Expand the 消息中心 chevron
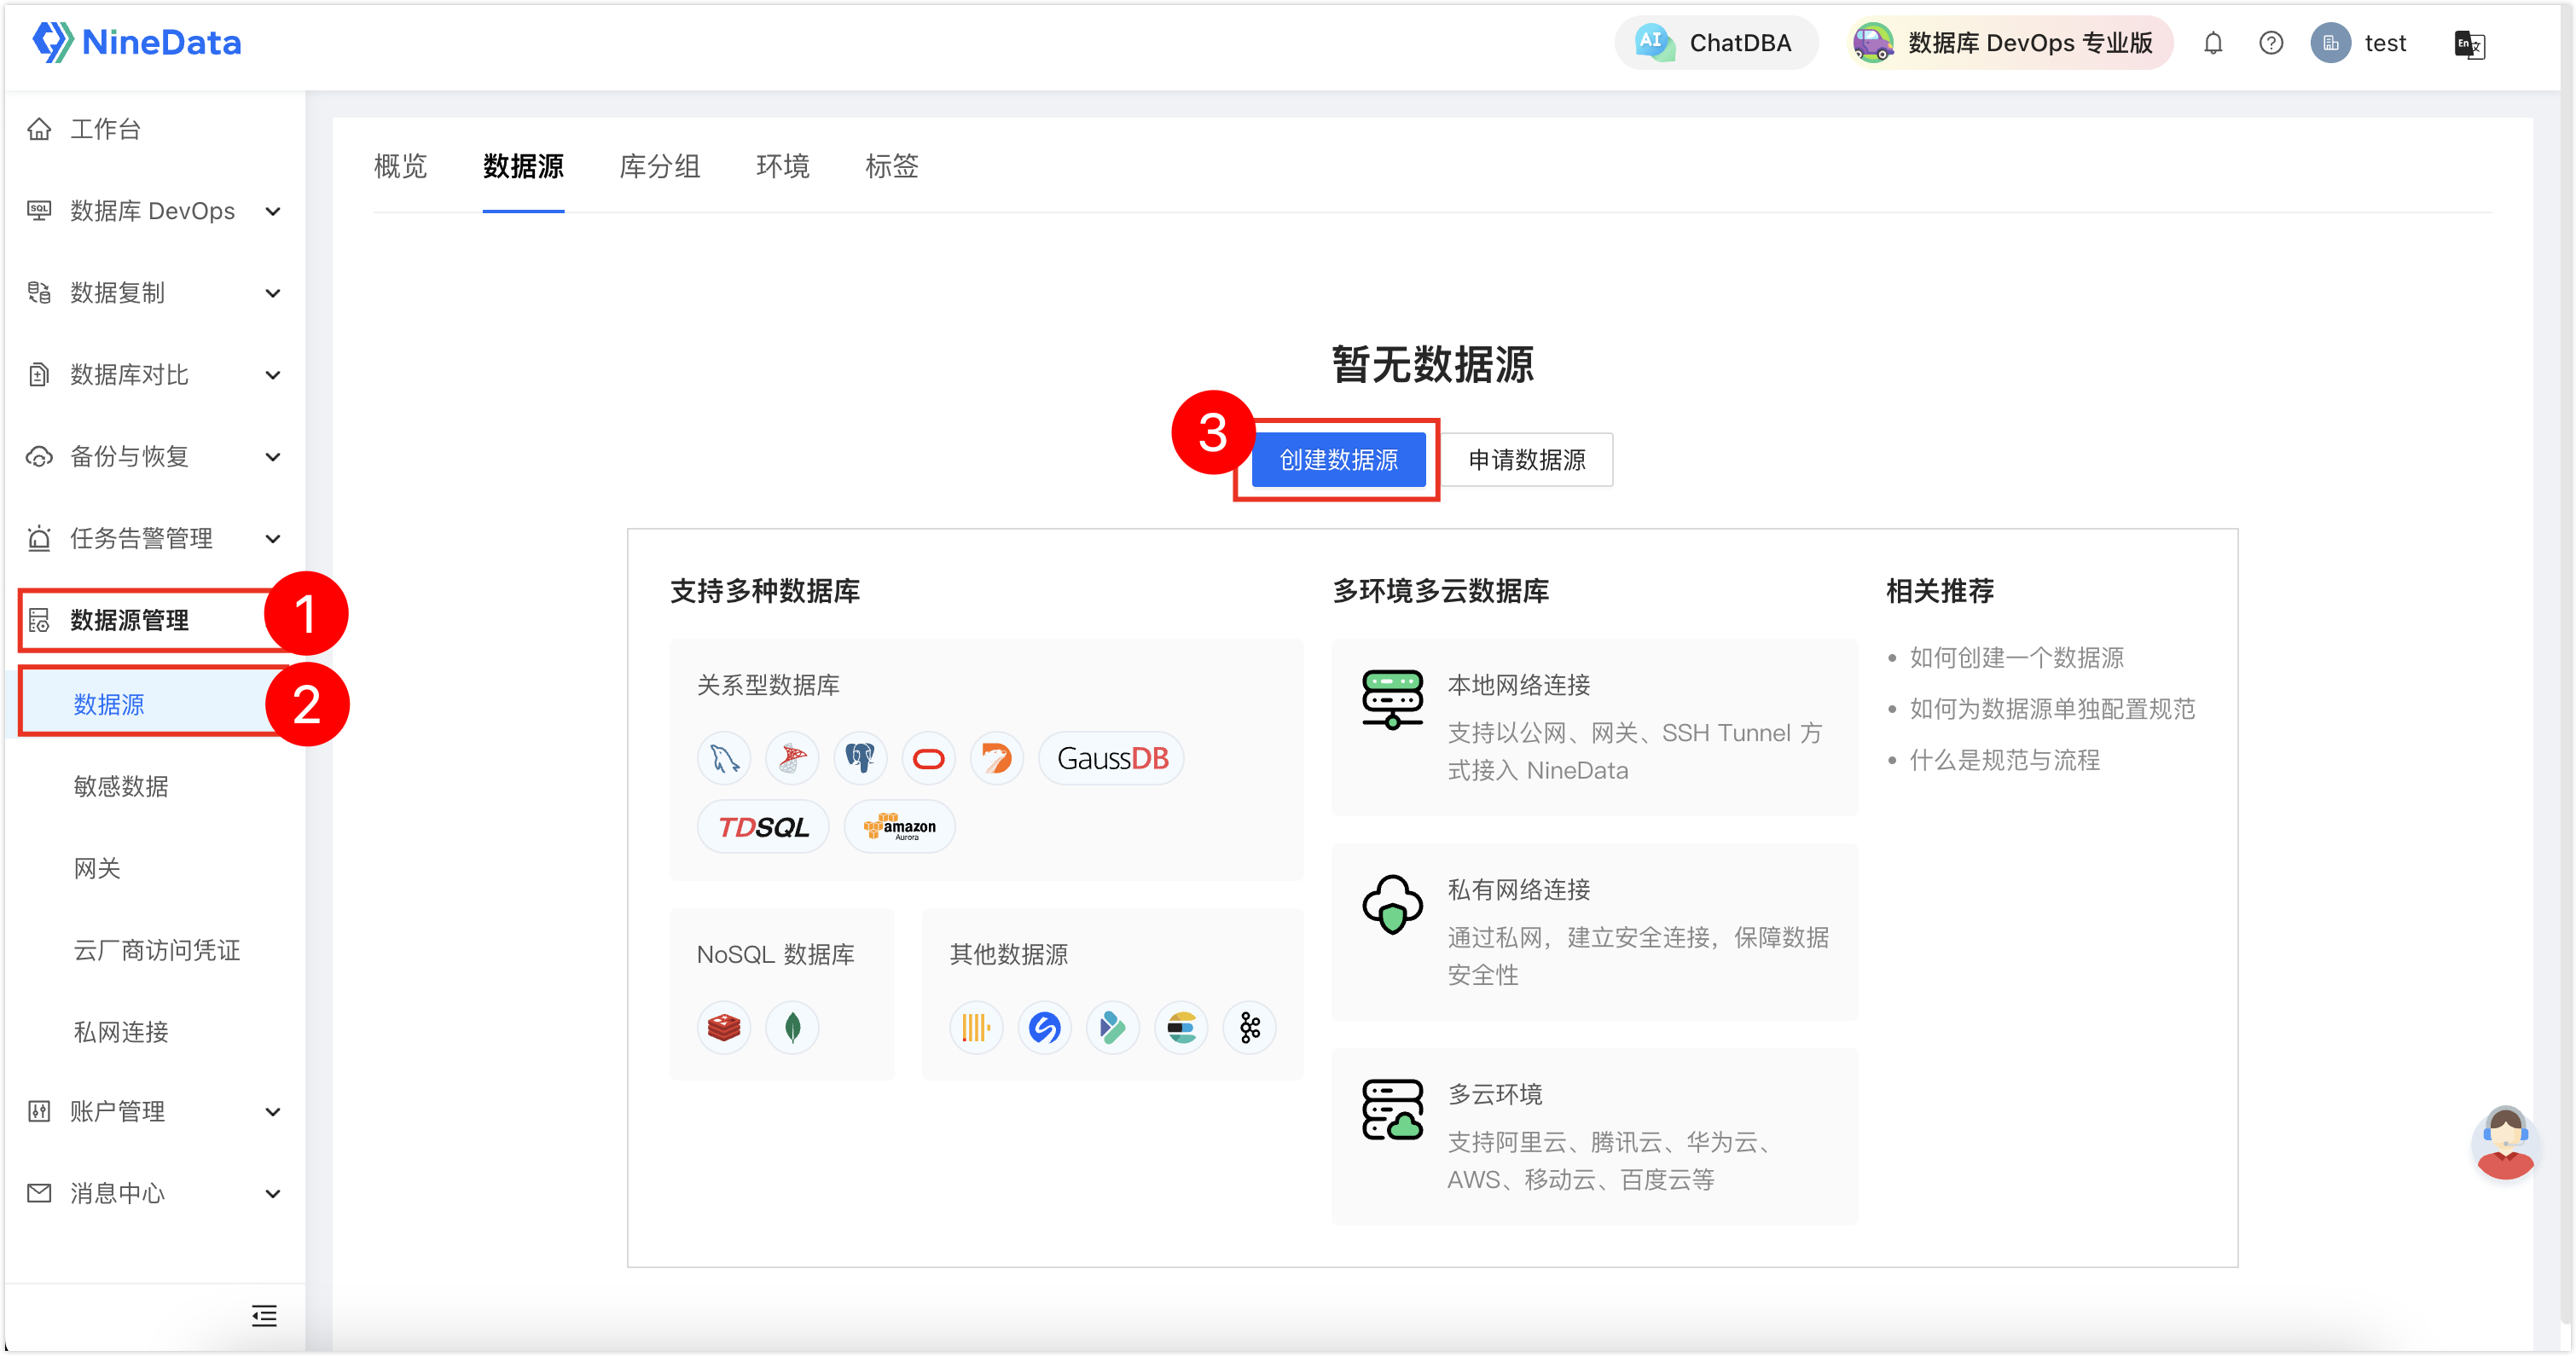This screenshot has width=2576, height=1356. [273, 1194]
